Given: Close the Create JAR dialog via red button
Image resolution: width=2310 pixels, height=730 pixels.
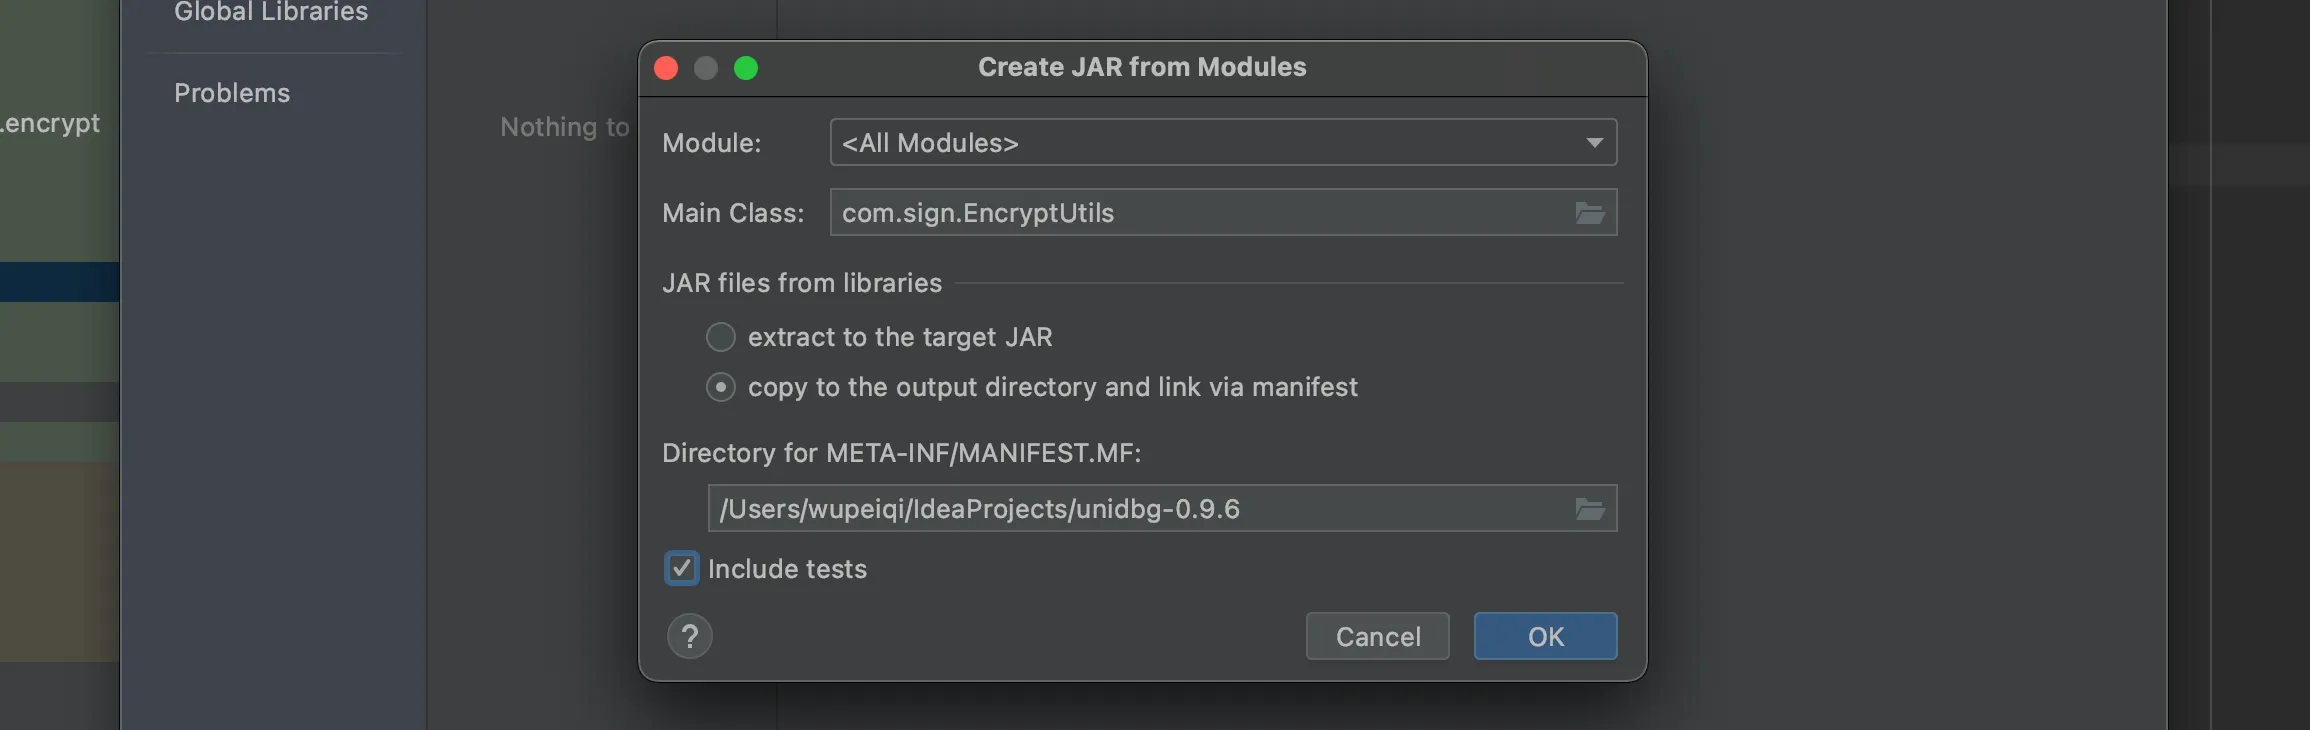Looking at the screenshot, I should coord(666,68).
